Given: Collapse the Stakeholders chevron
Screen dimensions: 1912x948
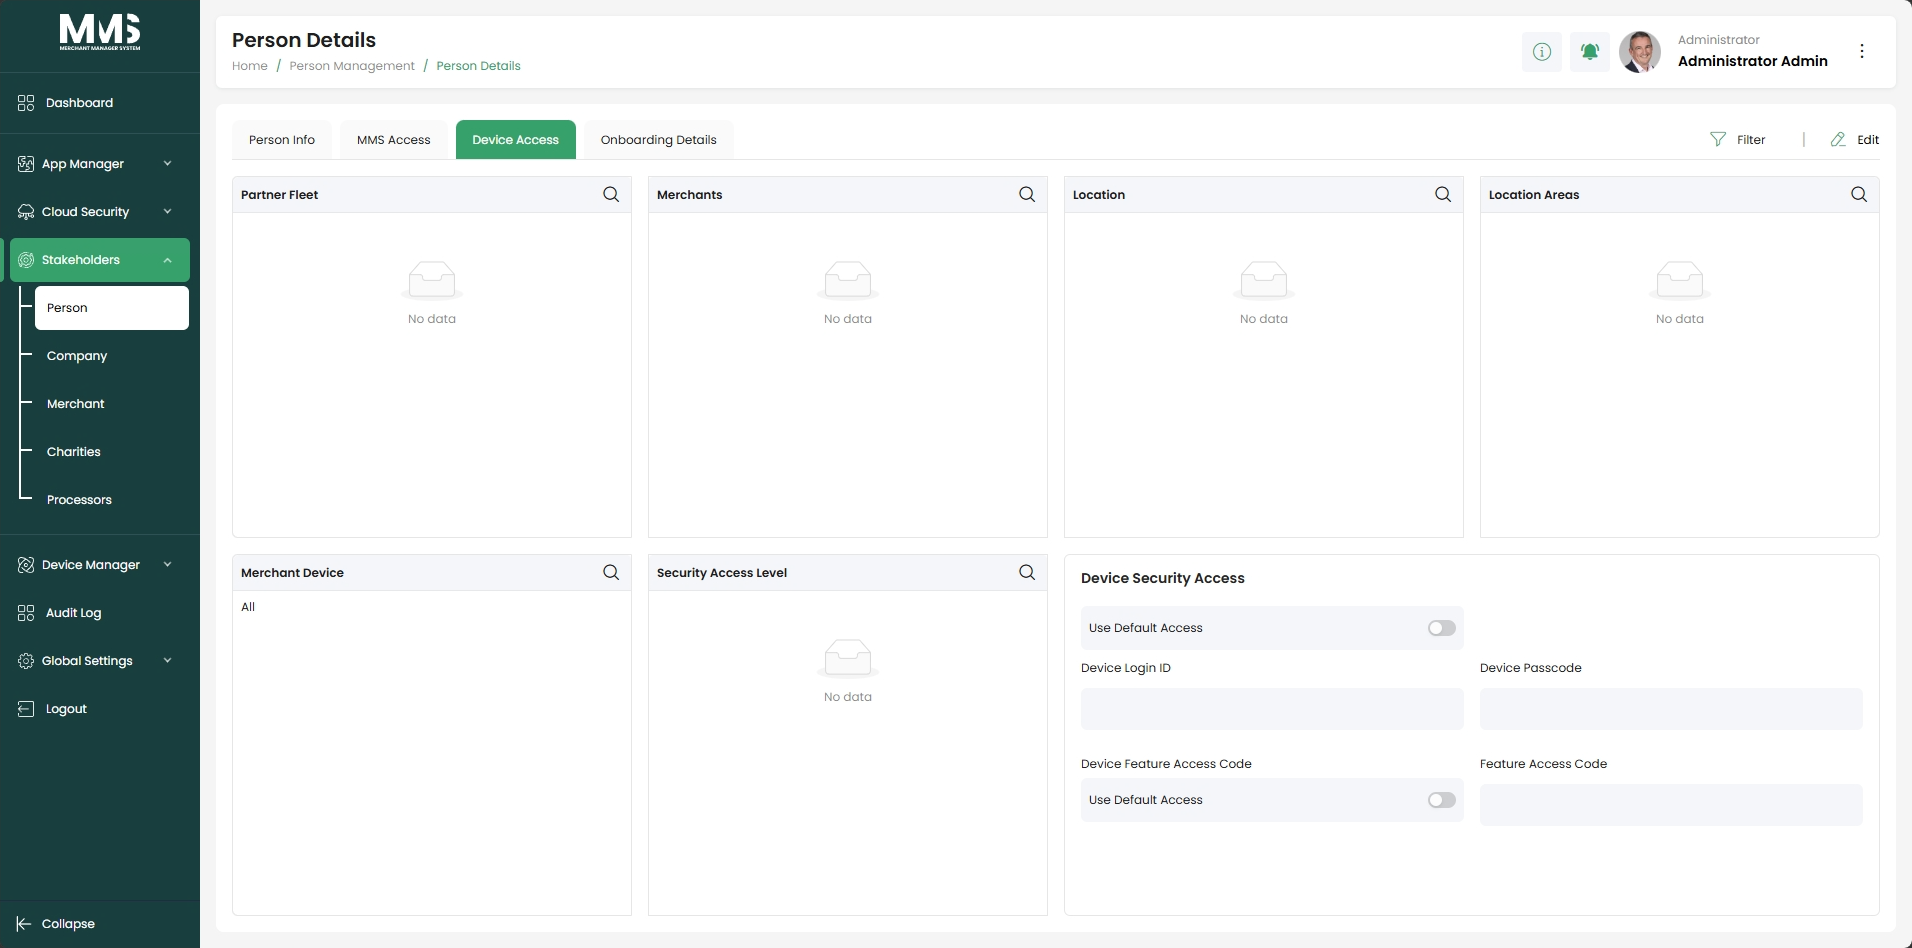Looking at the screenshot, I should coord(167,260).
